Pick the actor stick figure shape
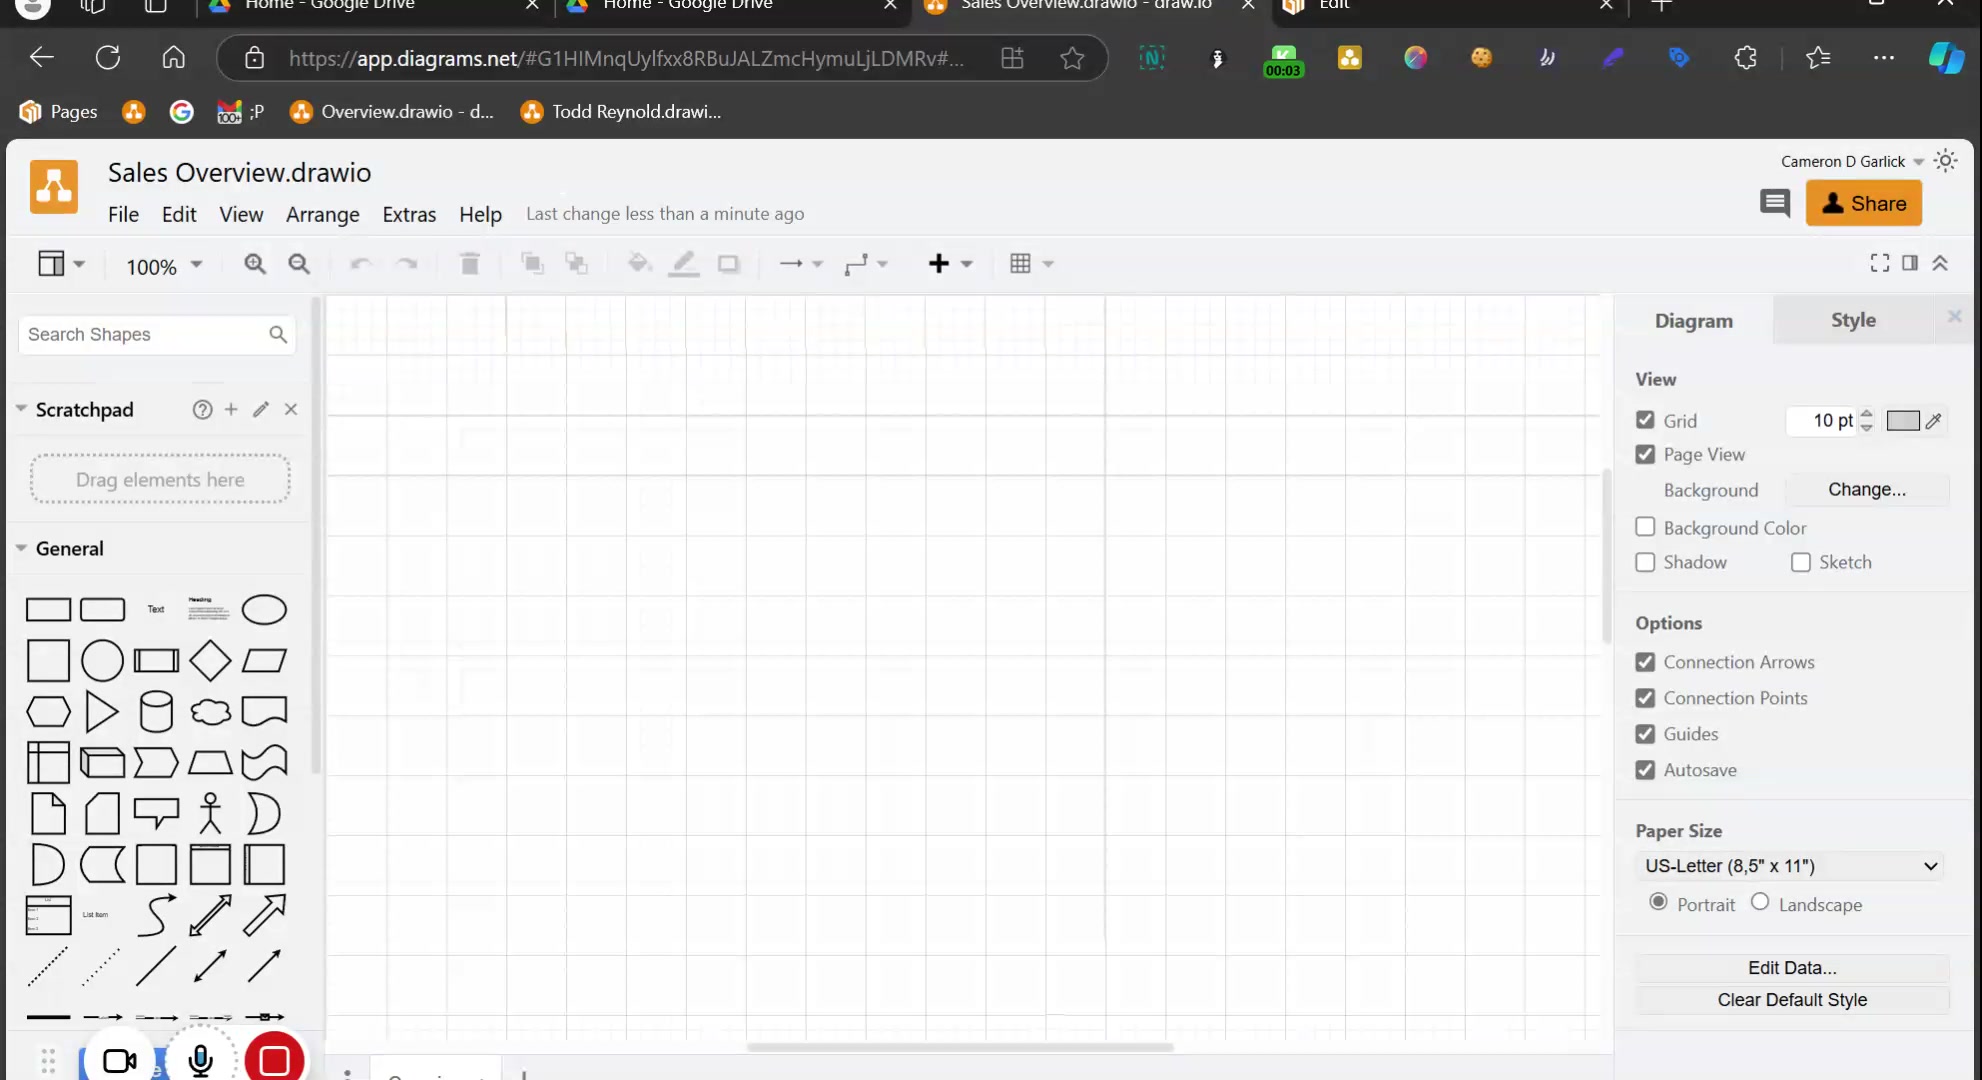The image size is (1982, 1080). coord(210,813)
